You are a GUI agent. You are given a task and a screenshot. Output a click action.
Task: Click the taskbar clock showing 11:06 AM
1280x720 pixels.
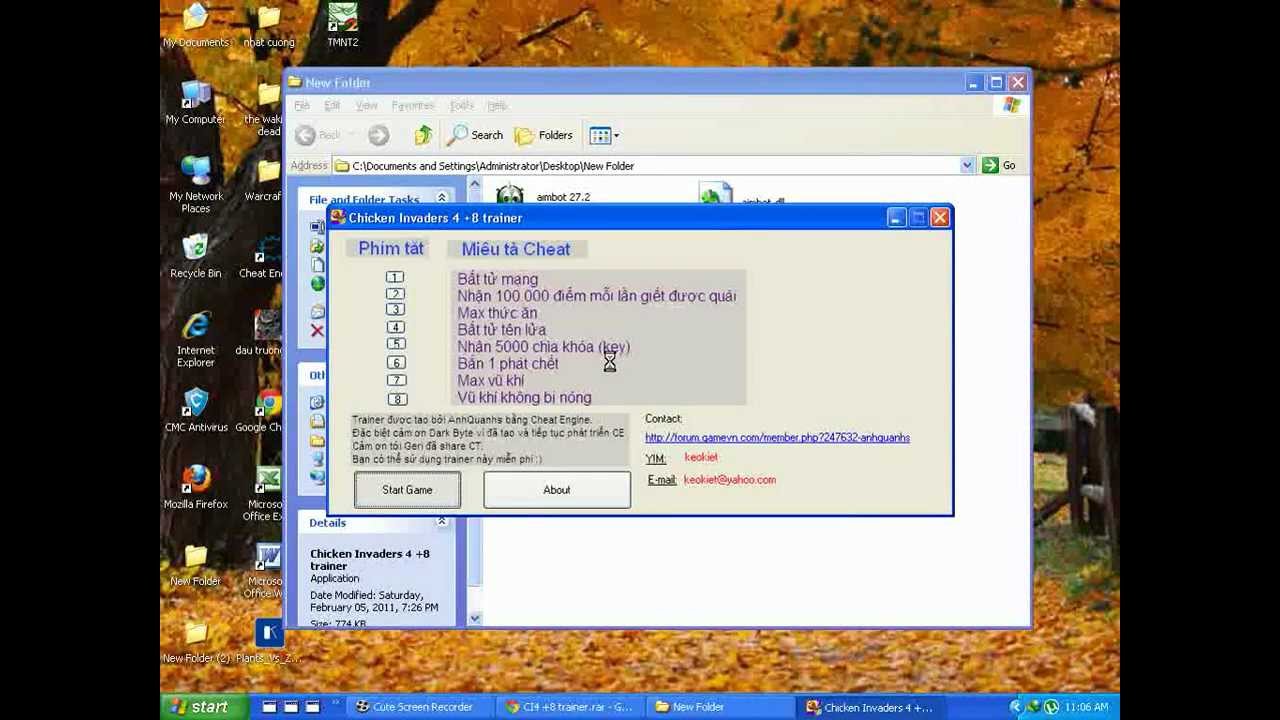click(x=1086, y=707)
